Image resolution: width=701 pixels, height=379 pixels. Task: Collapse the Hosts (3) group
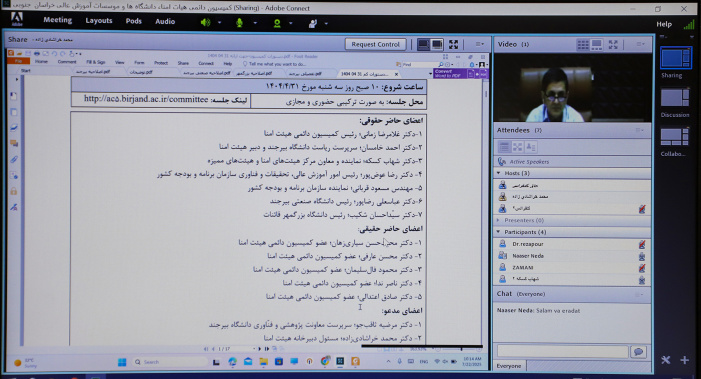pyautogui.click(x=498, y=173)
